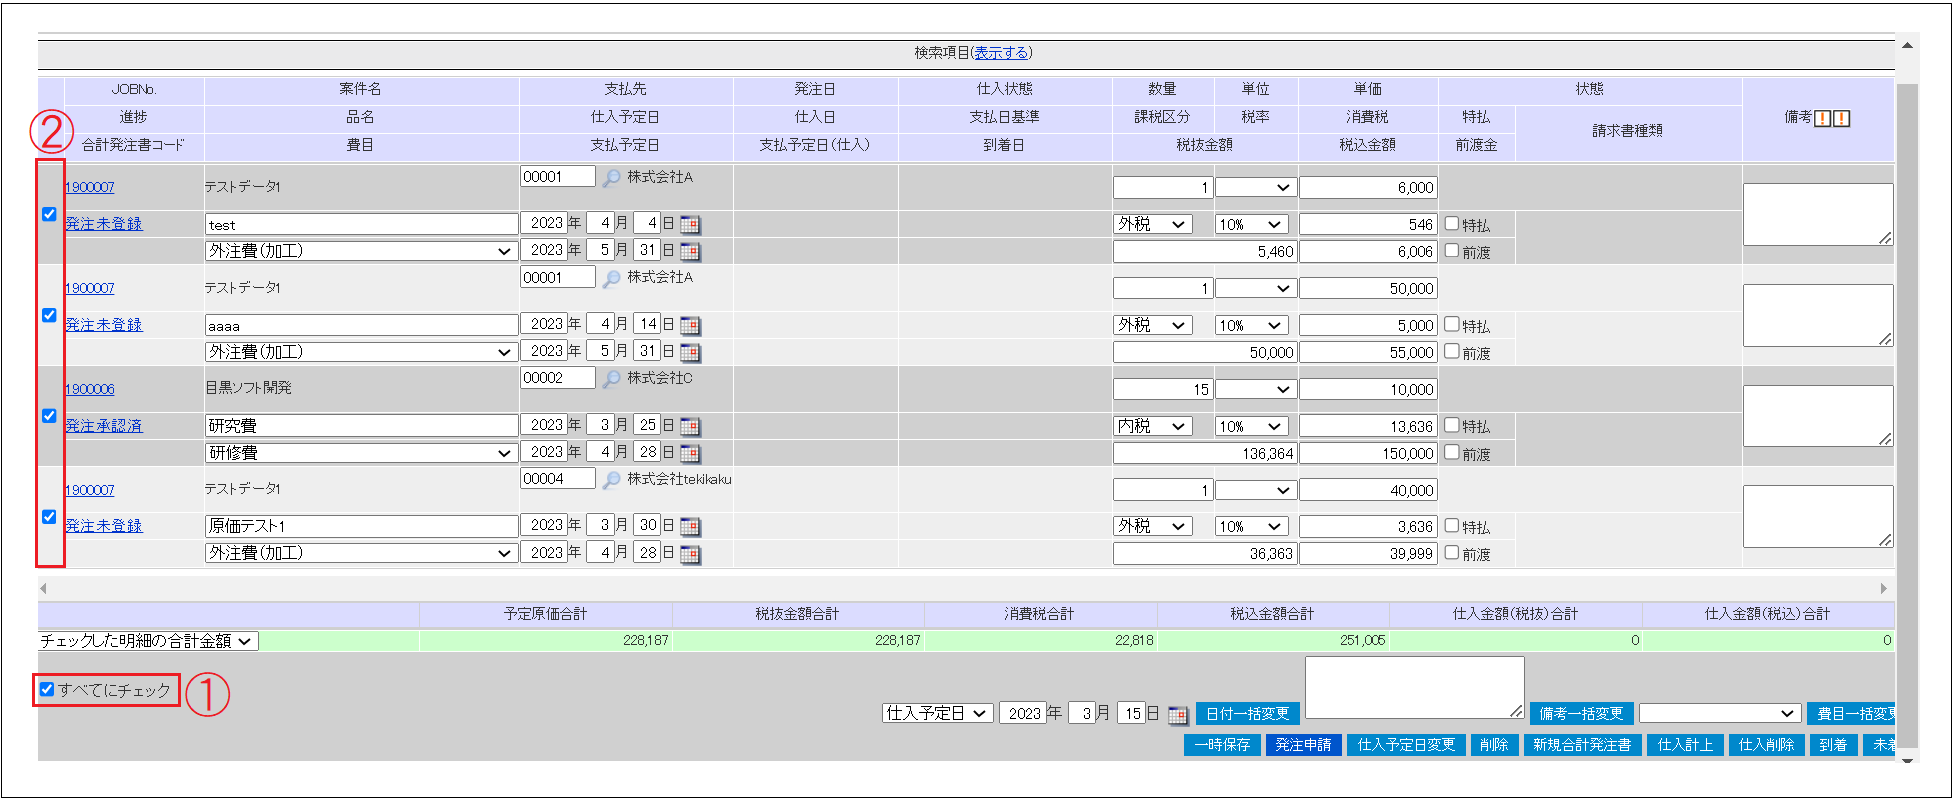Click the 表示する link in search header

[x=1001, y=53]
